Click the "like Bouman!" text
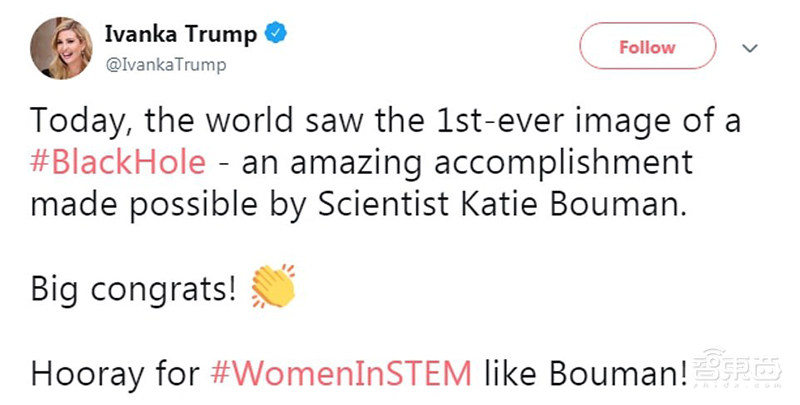The image size is (800, 405). (584, 373)
